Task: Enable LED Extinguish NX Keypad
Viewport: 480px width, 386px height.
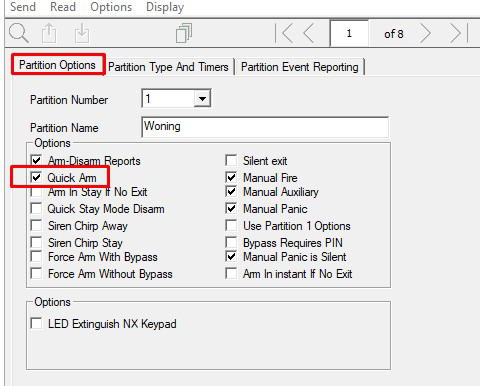Action: (36, 323)
